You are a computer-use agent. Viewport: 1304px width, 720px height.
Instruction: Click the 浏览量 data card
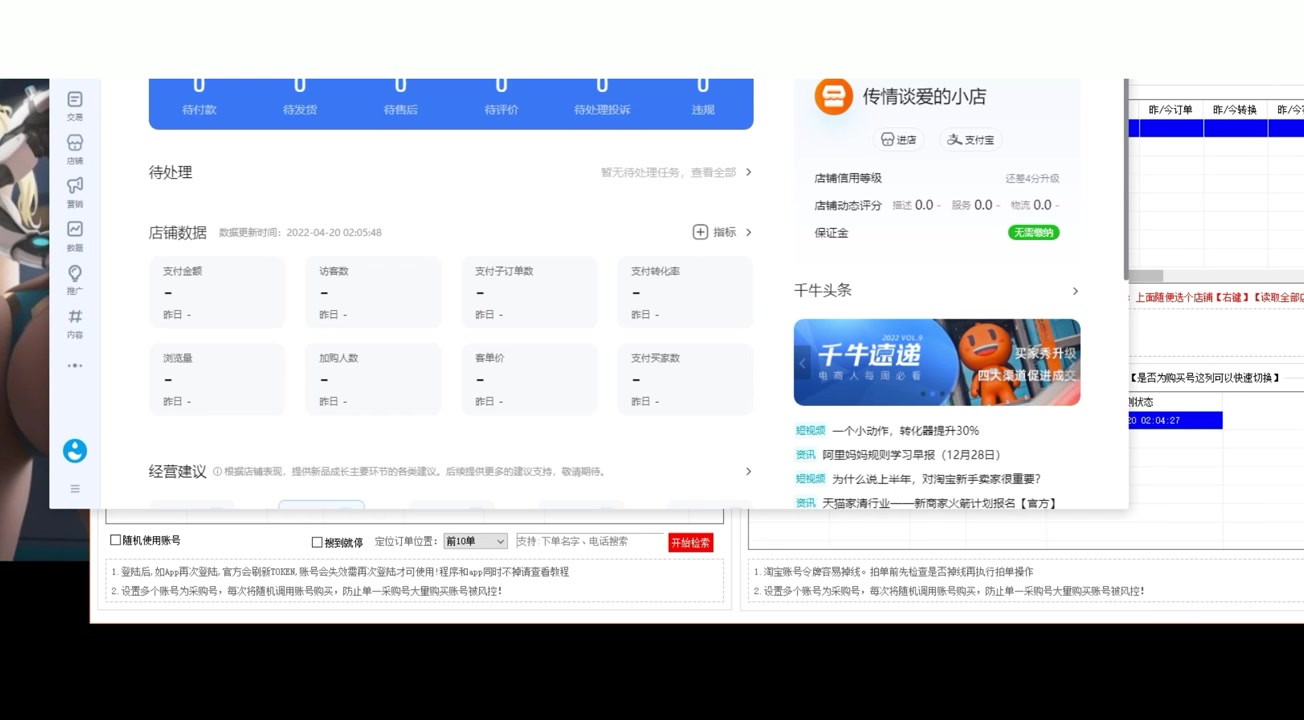click(x=217, y=379)
